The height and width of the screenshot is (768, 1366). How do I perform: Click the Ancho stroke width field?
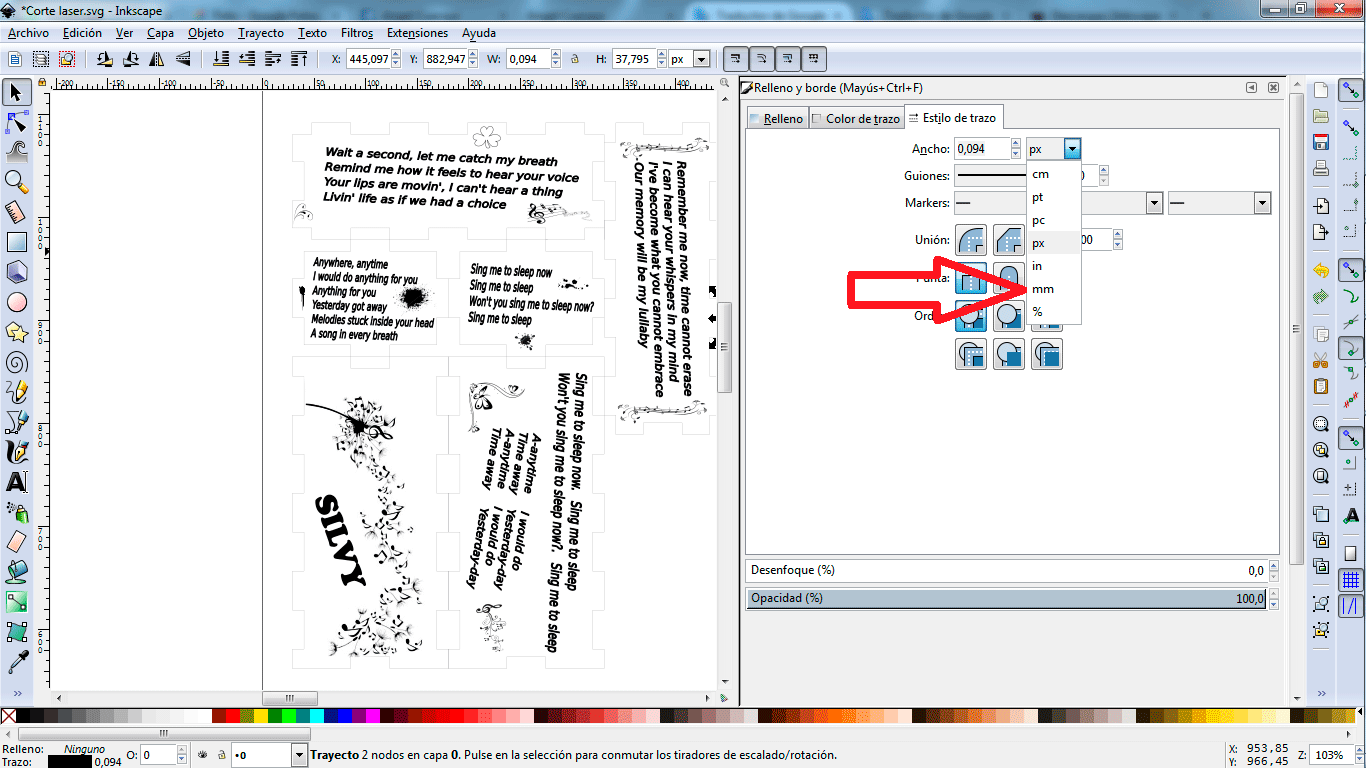pos(982,149)
